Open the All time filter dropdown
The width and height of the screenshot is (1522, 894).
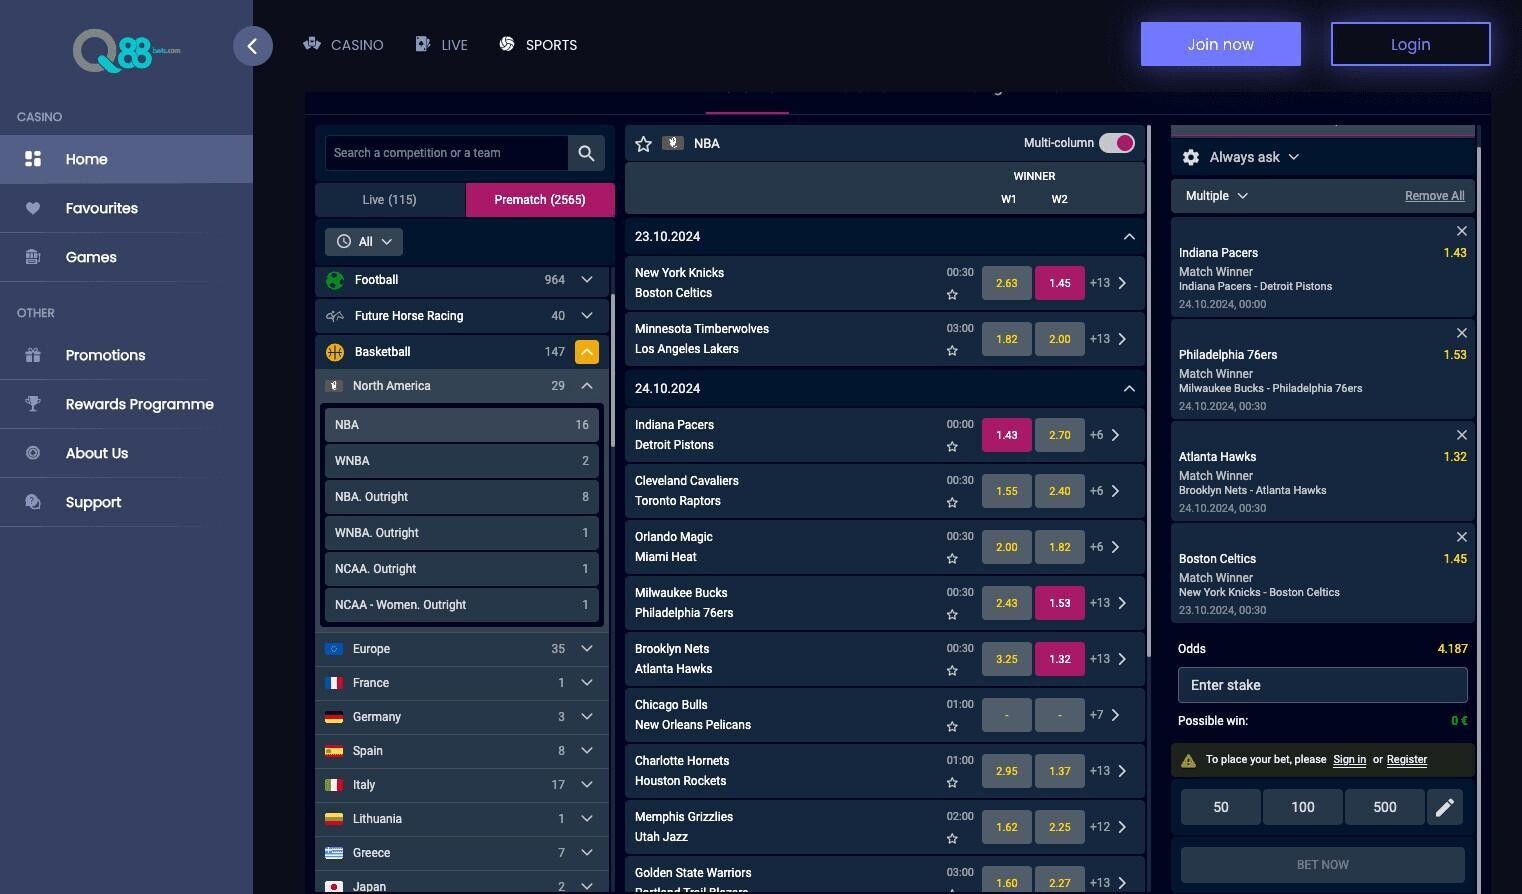(364, 242)
